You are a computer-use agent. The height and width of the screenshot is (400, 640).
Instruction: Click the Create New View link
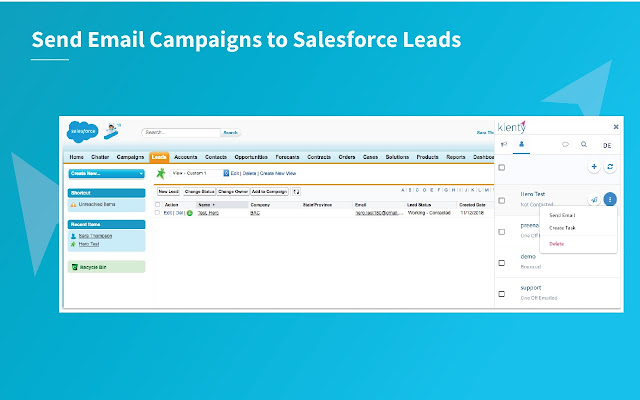coord(278,173)
